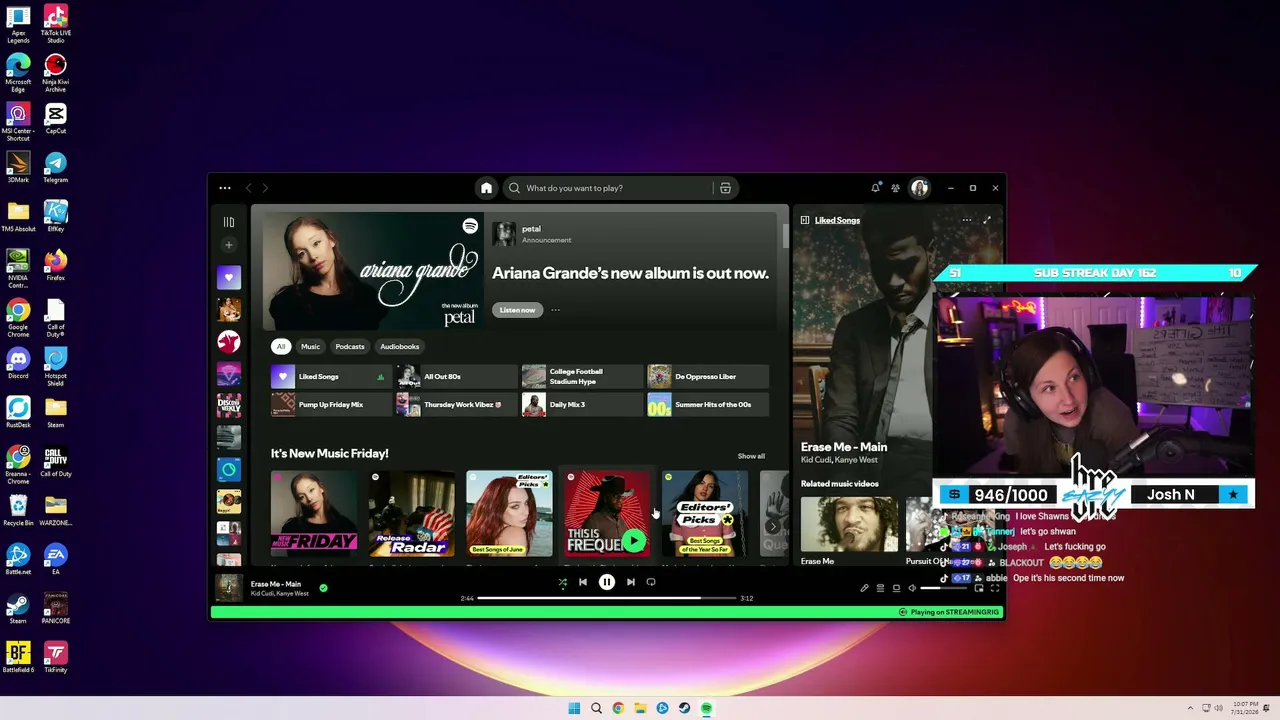Image resolution: width=1280 pixels, height=720 pixels.
Task: Open the Daily Mix 3 tile
Action: click(582, 405)
